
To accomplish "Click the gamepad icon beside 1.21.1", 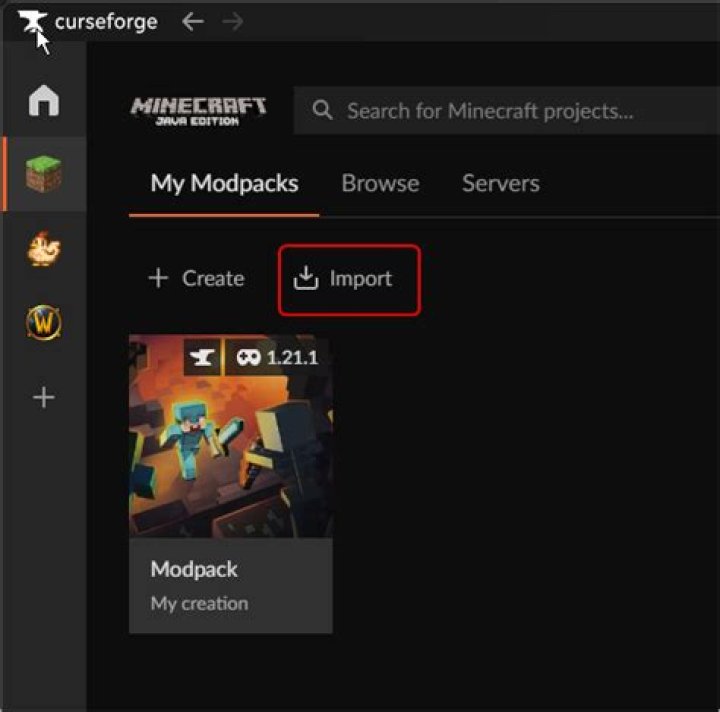I will click(x=249, y=357).
